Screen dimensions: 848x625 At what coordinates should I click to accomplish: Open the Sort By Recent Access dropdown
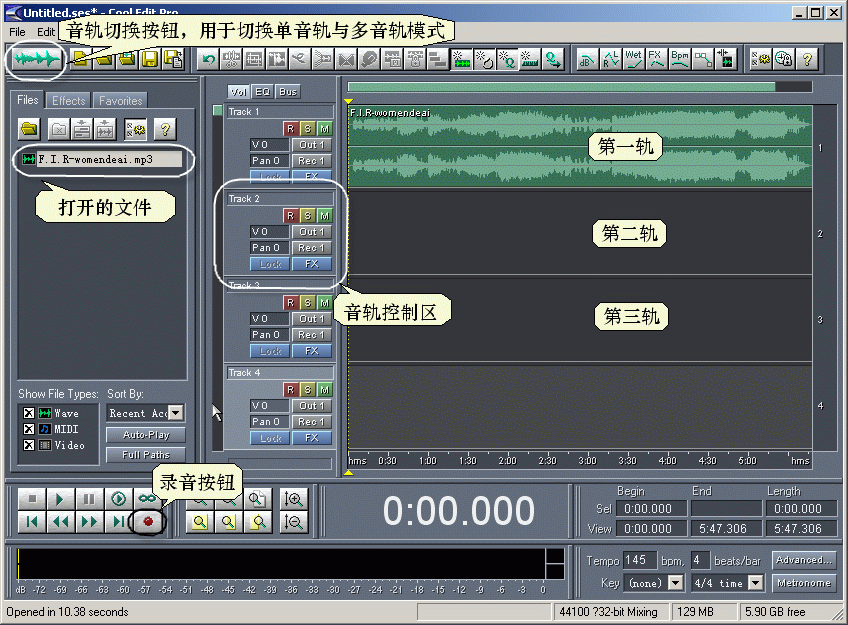pos(176,413)
